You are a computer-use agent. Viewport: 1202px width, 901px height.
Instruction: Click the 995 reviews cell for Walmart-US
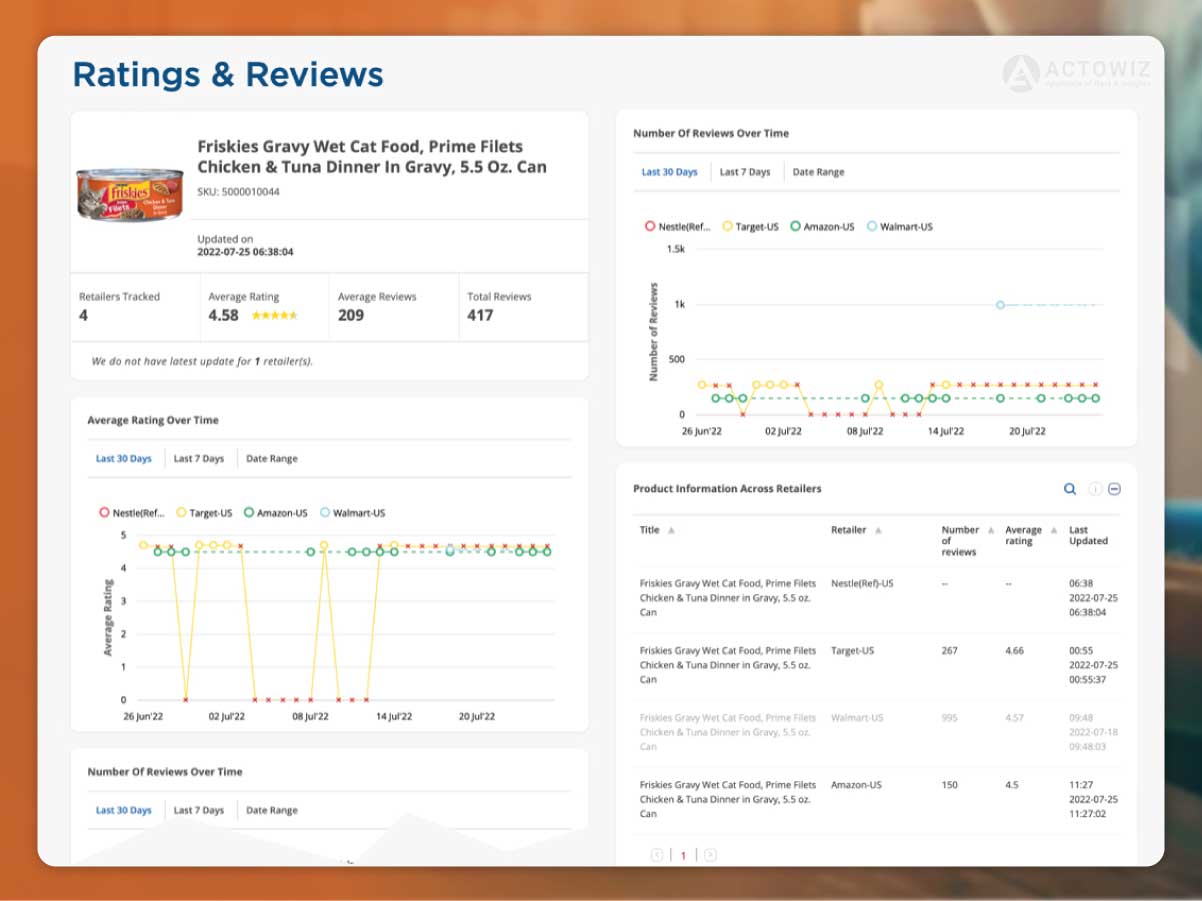pyautogui.click(x=950, y=718)
